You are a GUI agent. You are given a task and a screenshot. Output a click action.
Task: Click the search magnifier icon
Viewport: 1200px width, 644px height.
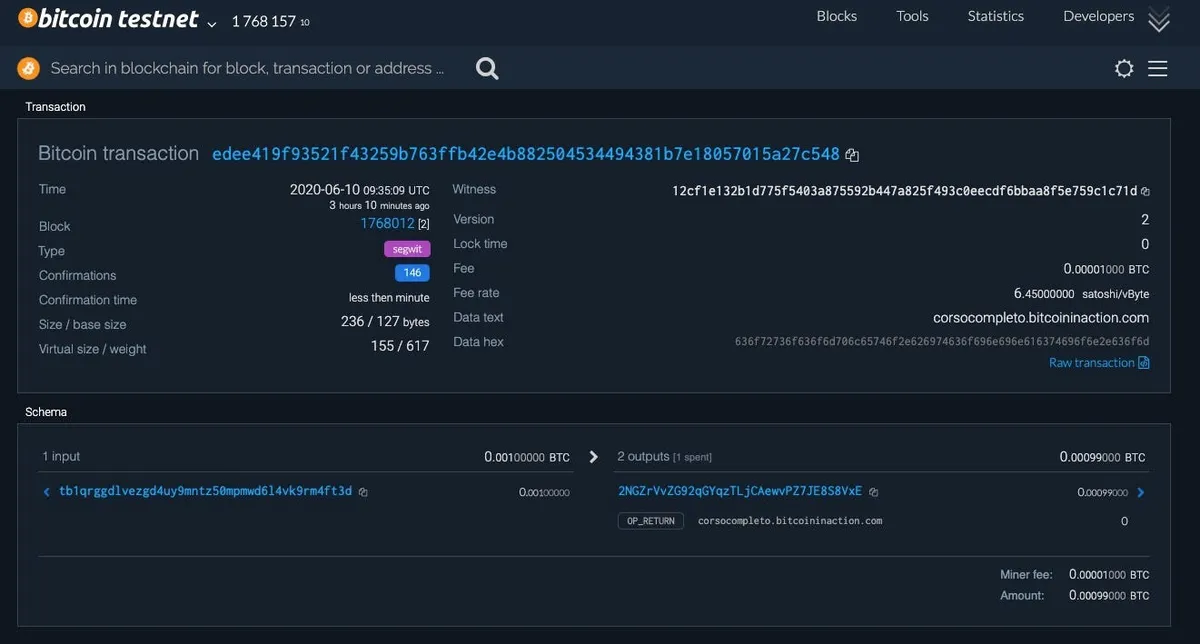click(487, 68)
